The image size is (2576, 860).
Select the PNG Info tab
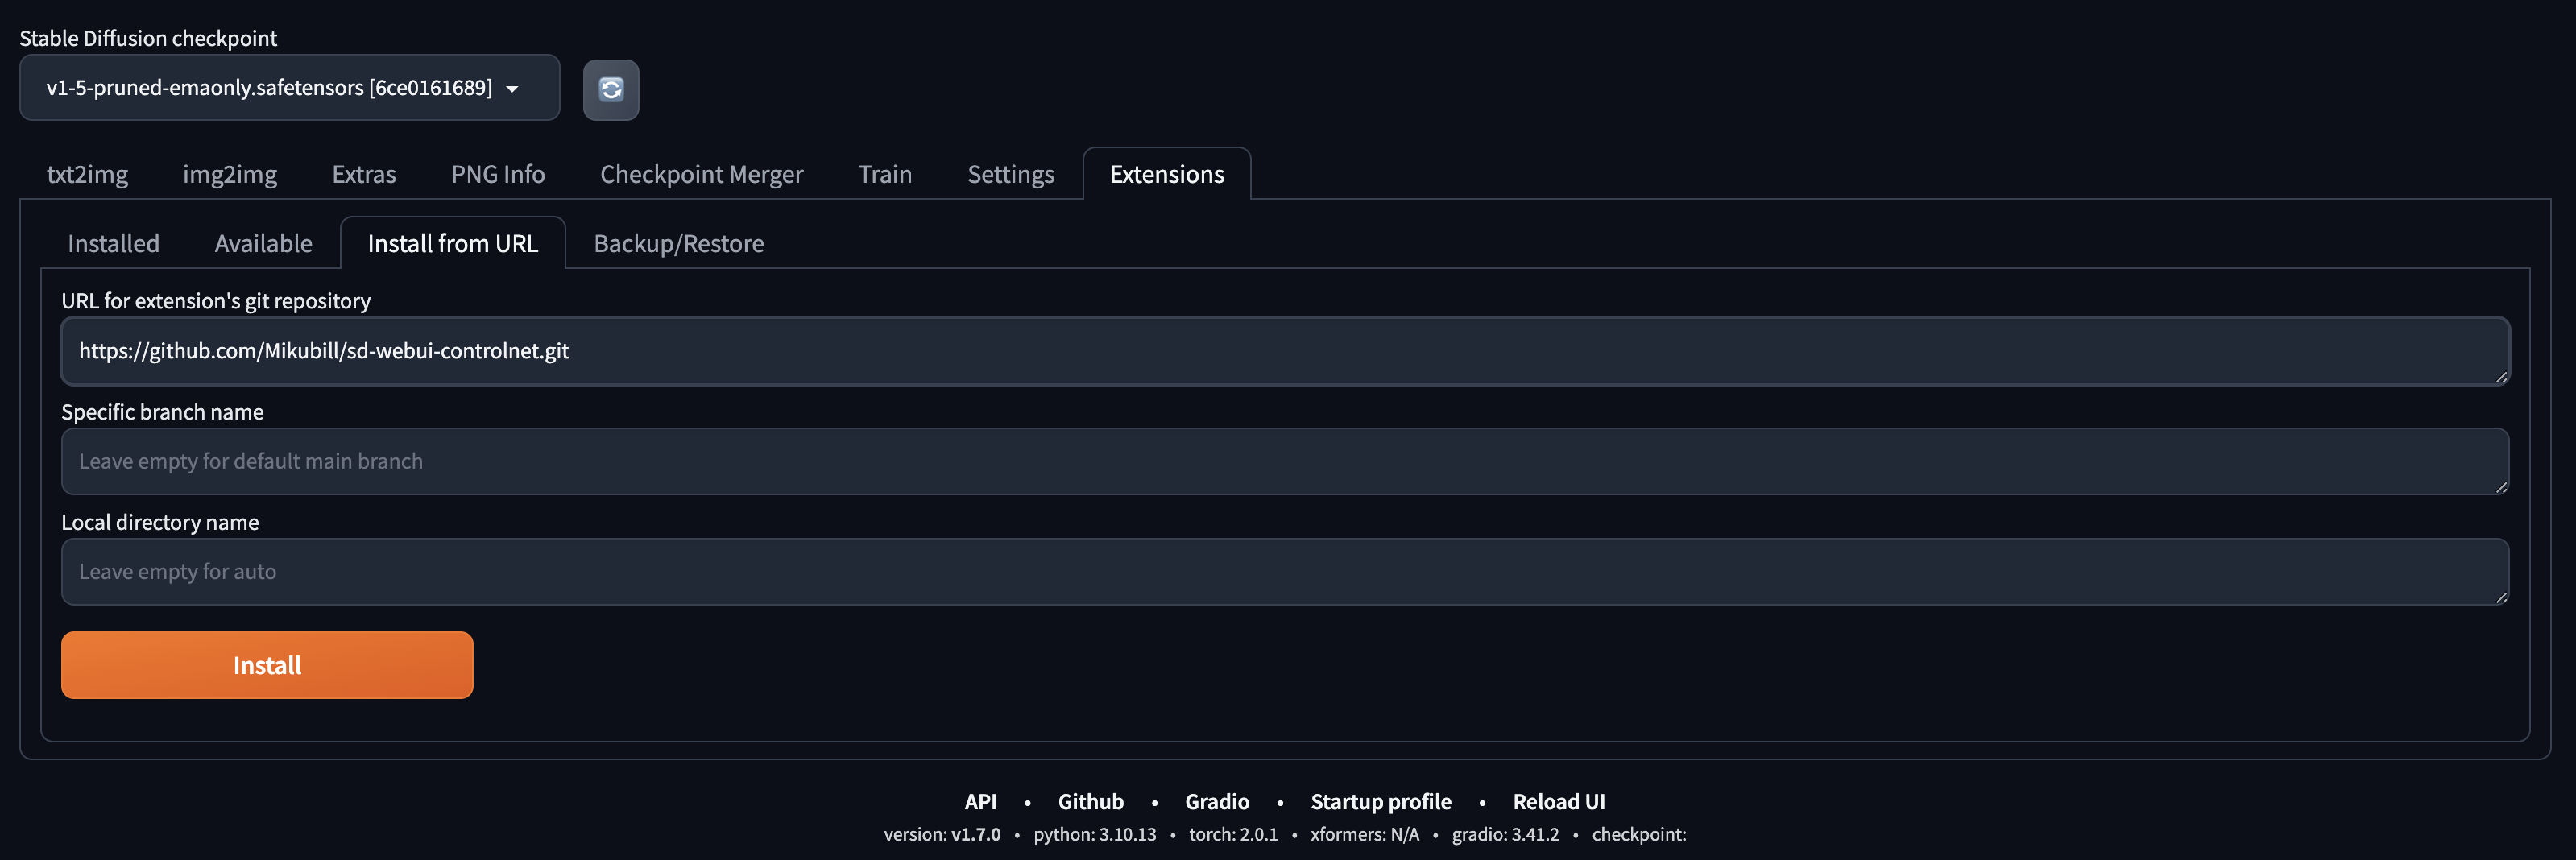tap(497, 174)
